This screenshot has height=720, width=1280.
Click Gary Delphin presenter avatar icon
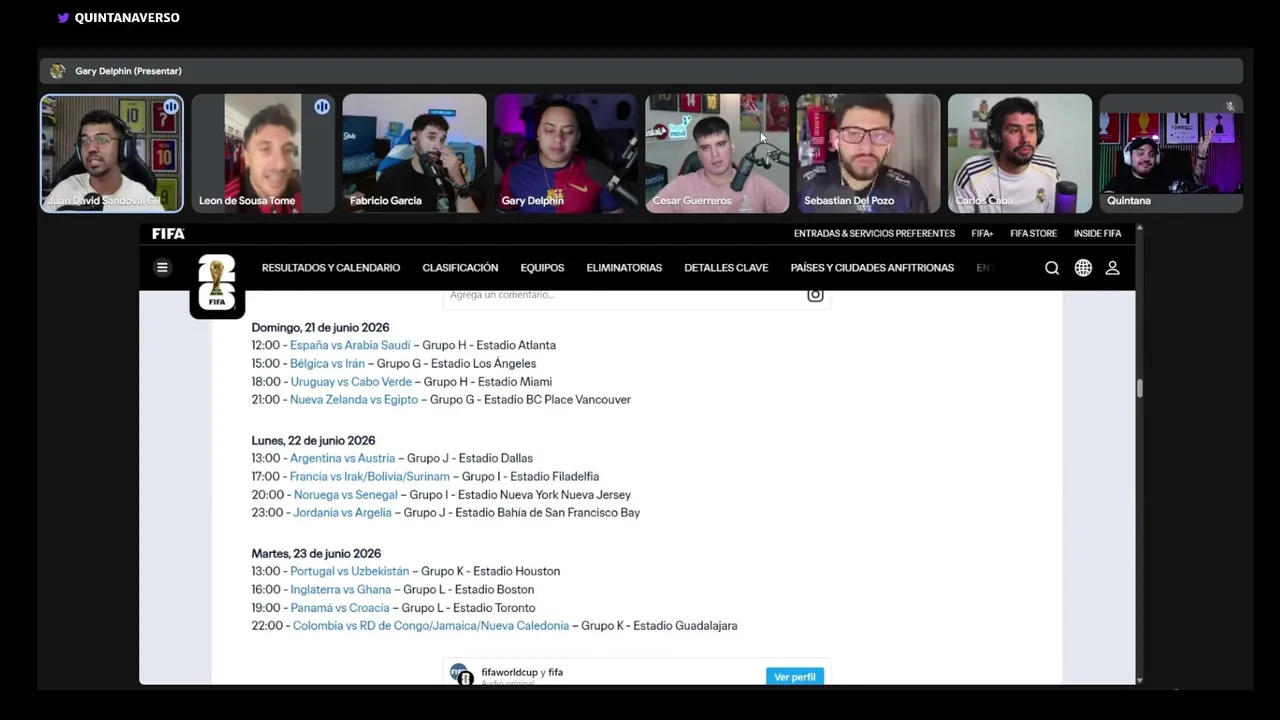point(57,71)
